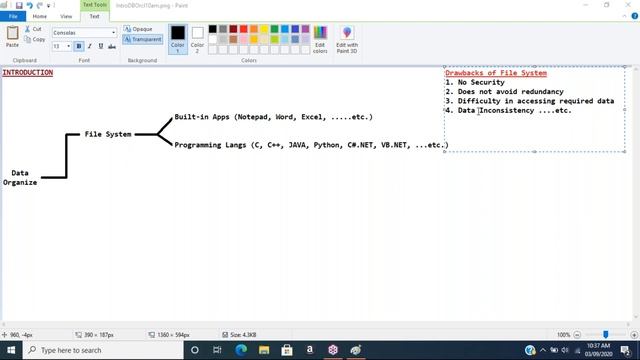Viewport: 640px width, 360px height.
Task: Switch to the Home ribbon tab
Action: tap(40, 16)
